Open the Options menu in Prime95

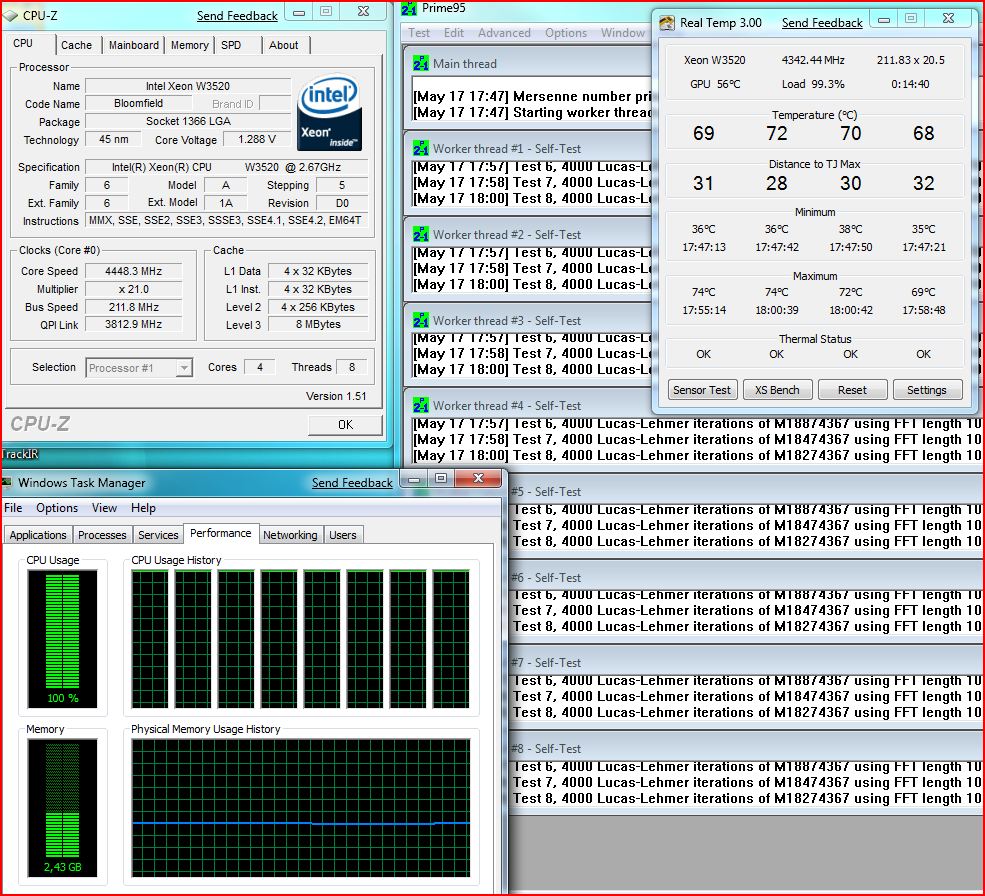tap(565, 33)
